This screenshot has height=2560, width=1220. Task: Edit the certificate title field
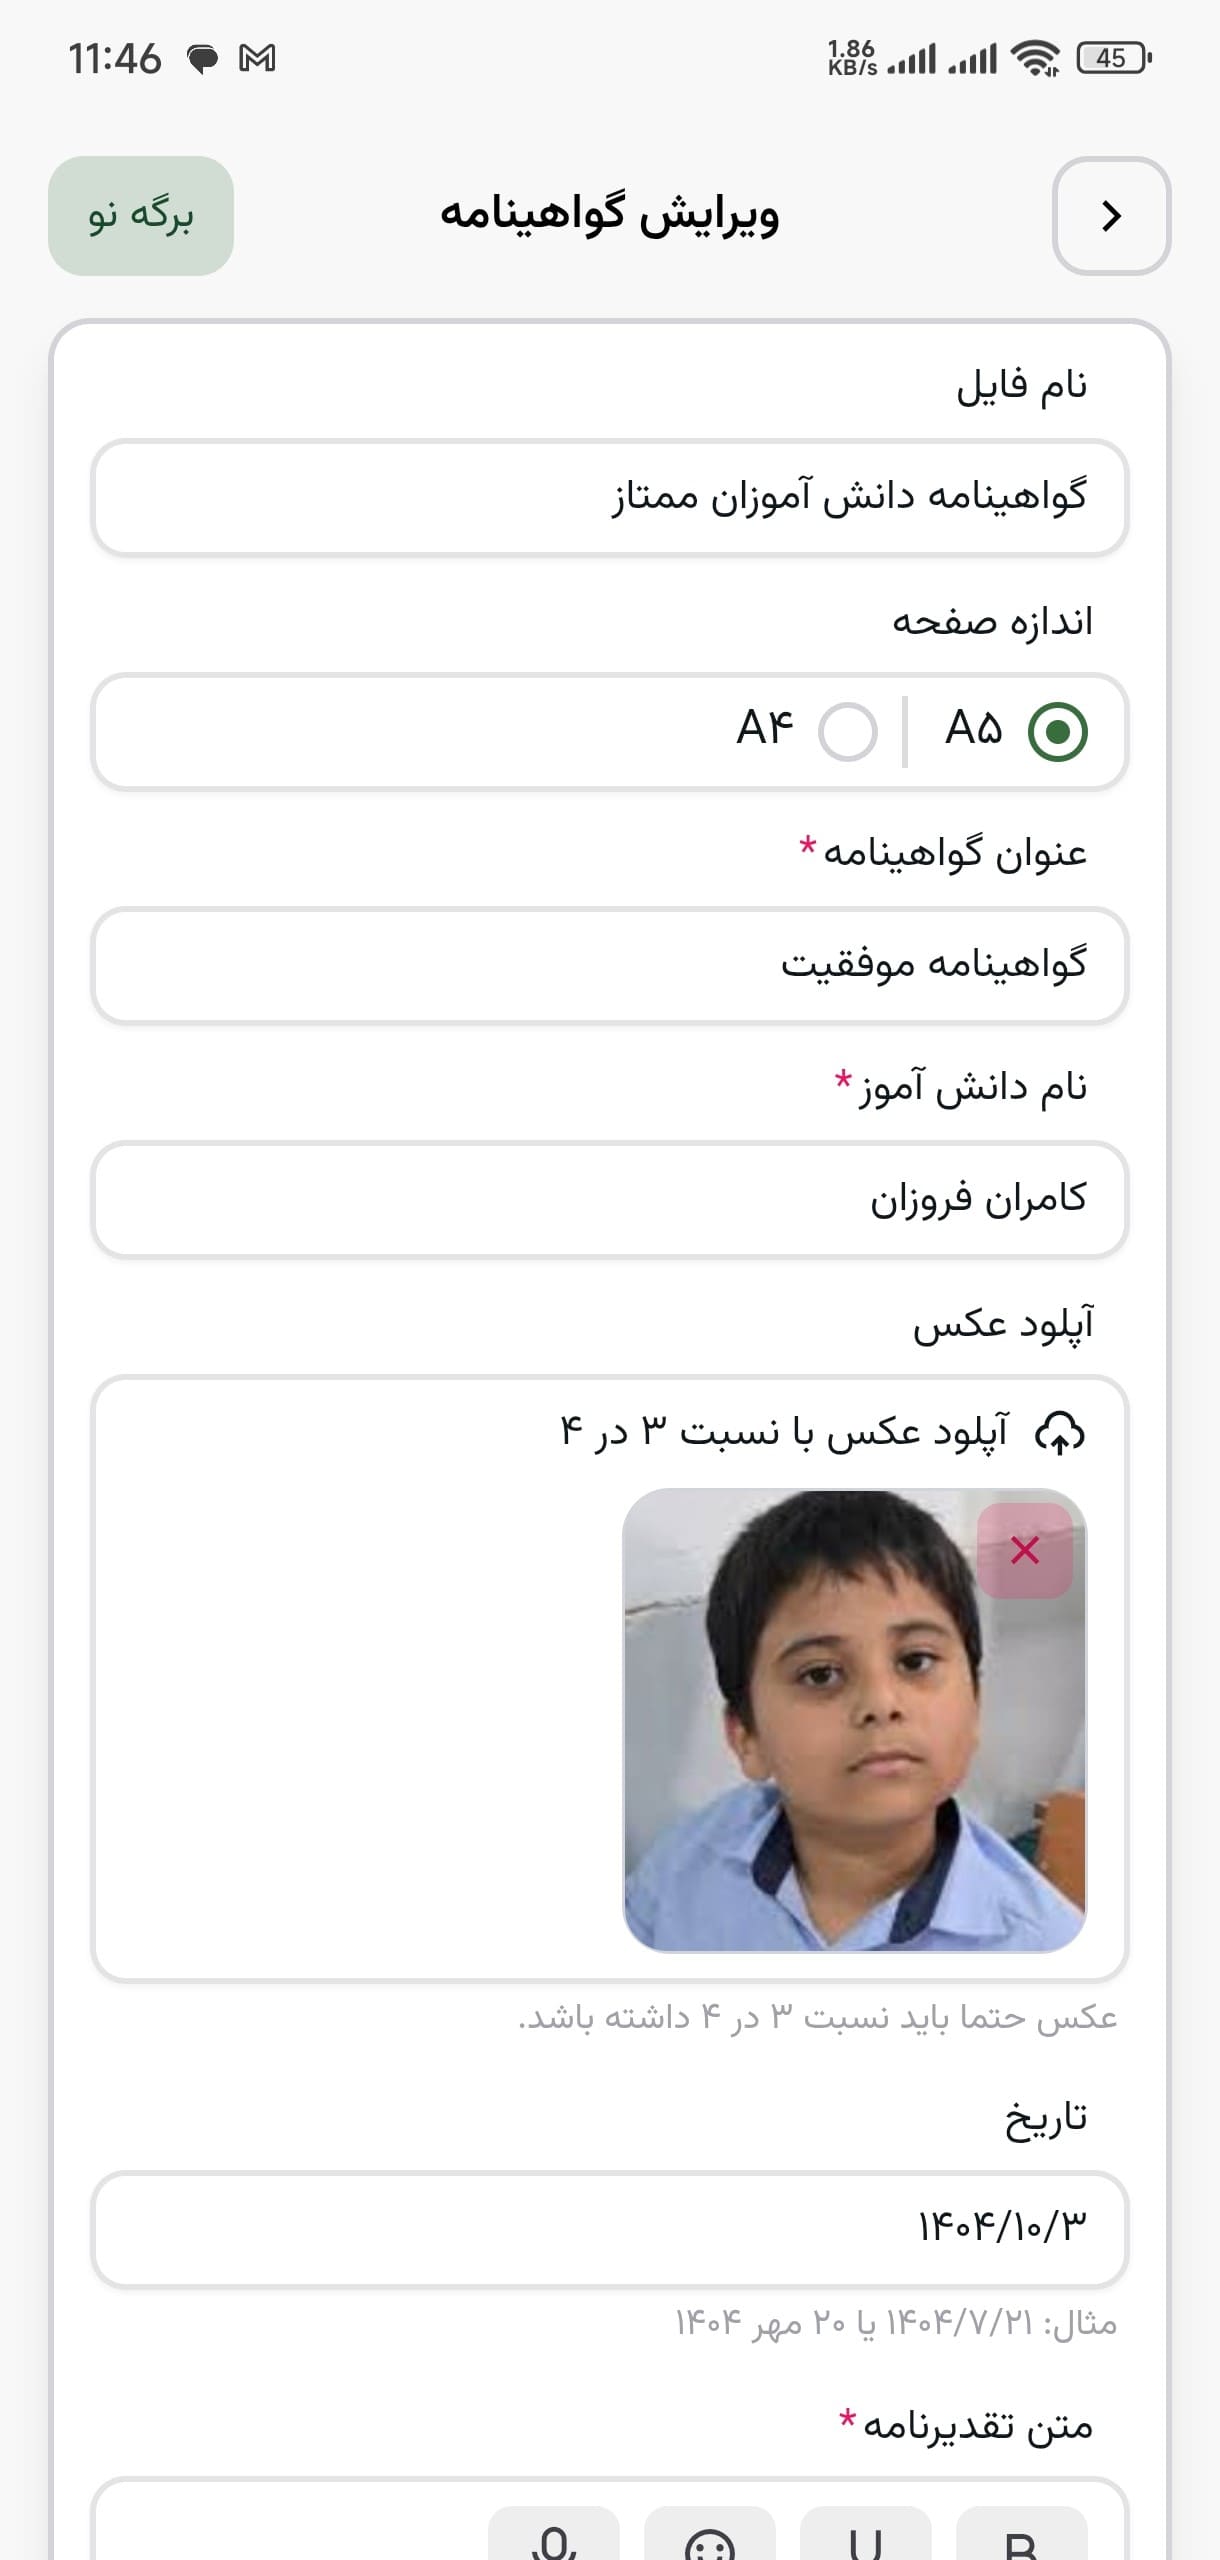coord(610,965)
